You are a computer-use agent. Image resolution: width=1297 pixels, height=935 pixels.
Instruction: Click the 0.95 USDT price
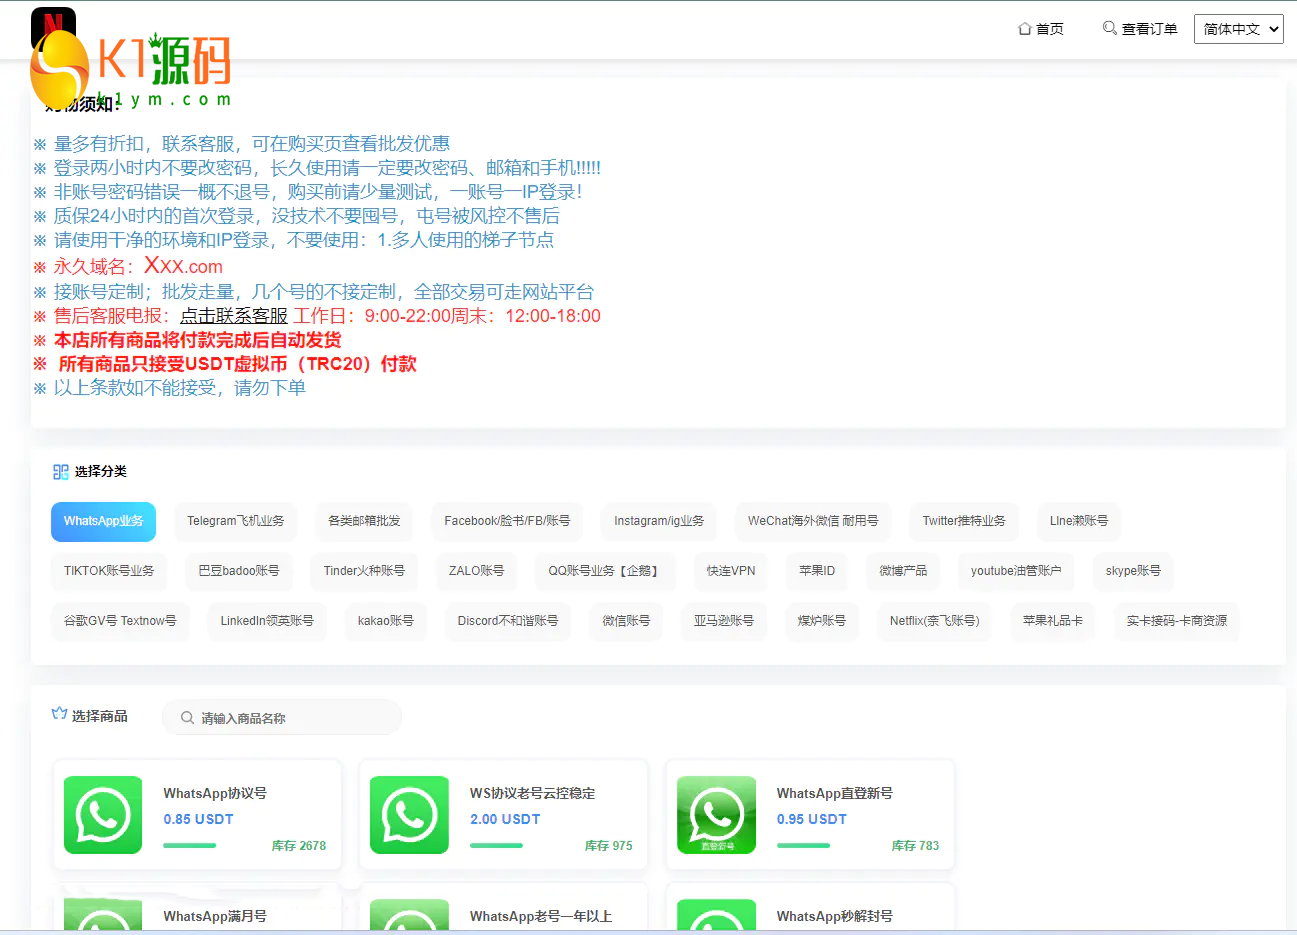[x=812, y=819]
